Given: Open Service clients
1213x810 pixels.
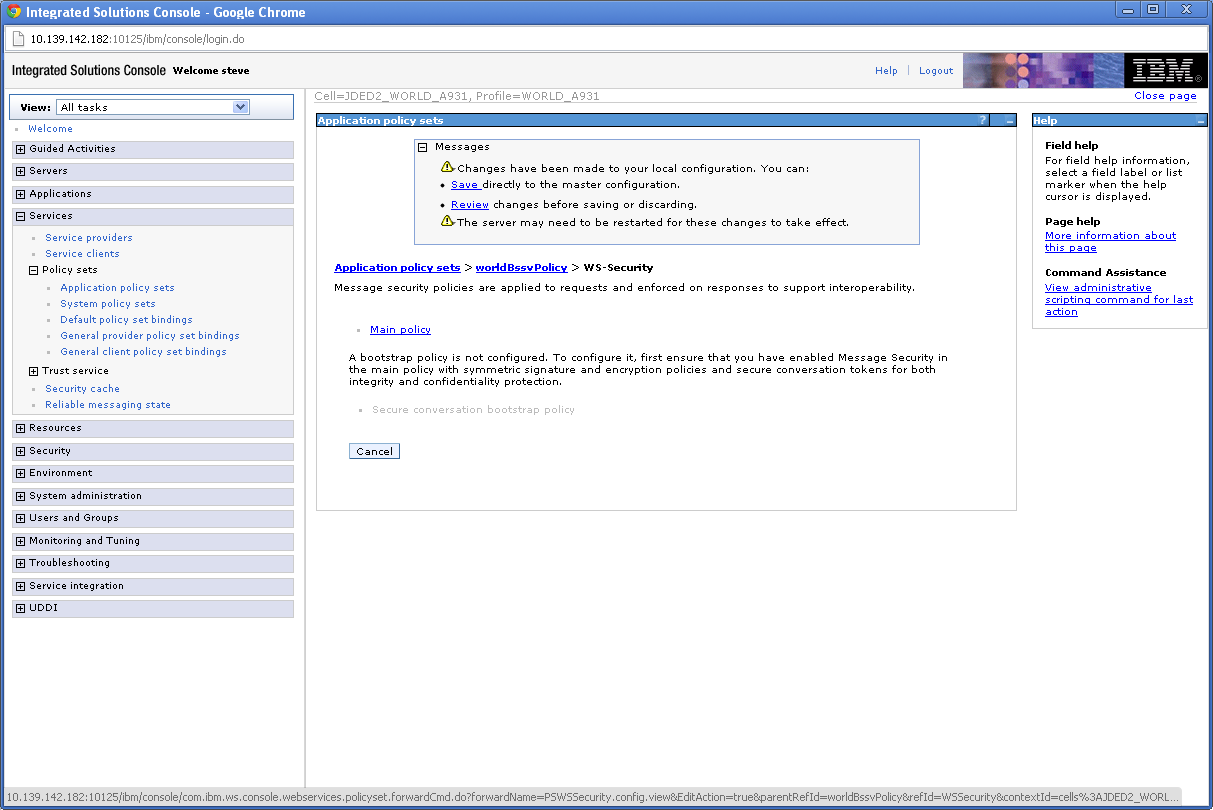Looking at the screenshot, I should [82, 254].
